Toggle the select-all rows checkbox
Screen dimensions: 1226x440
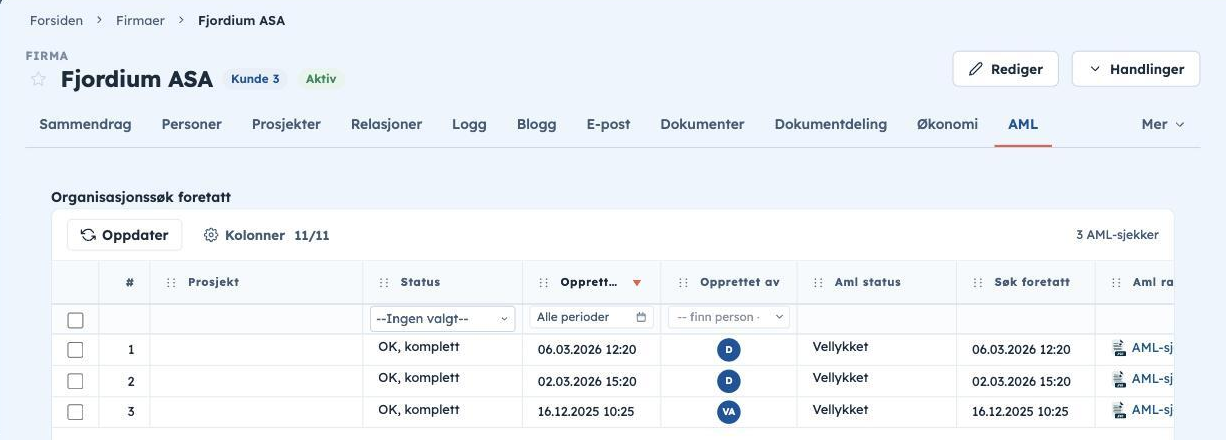coord(75,320)
